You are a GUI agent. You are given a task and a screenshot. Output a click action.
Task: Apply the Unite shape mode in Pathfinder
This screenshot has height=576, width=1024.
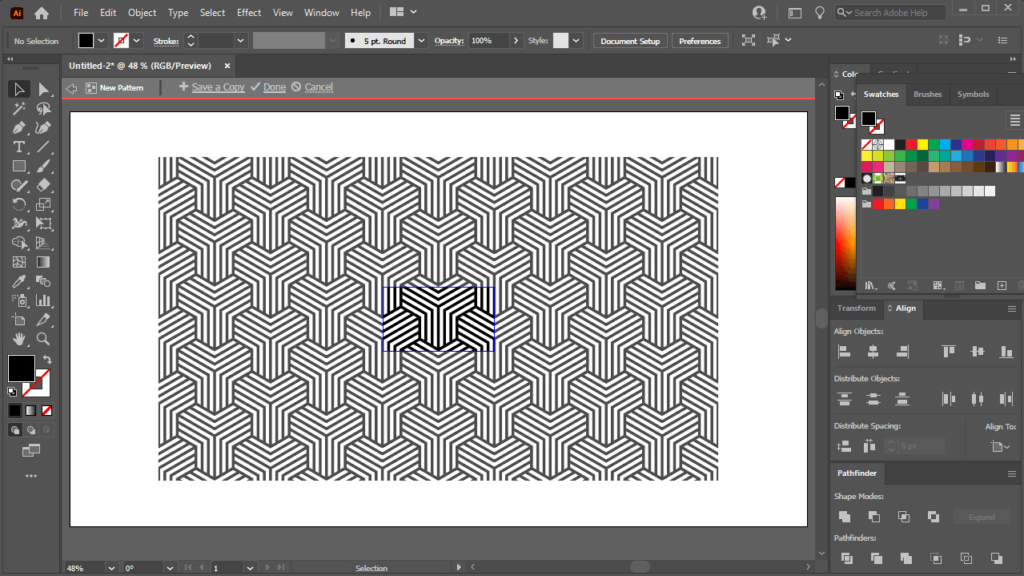(x=845, y=517)
